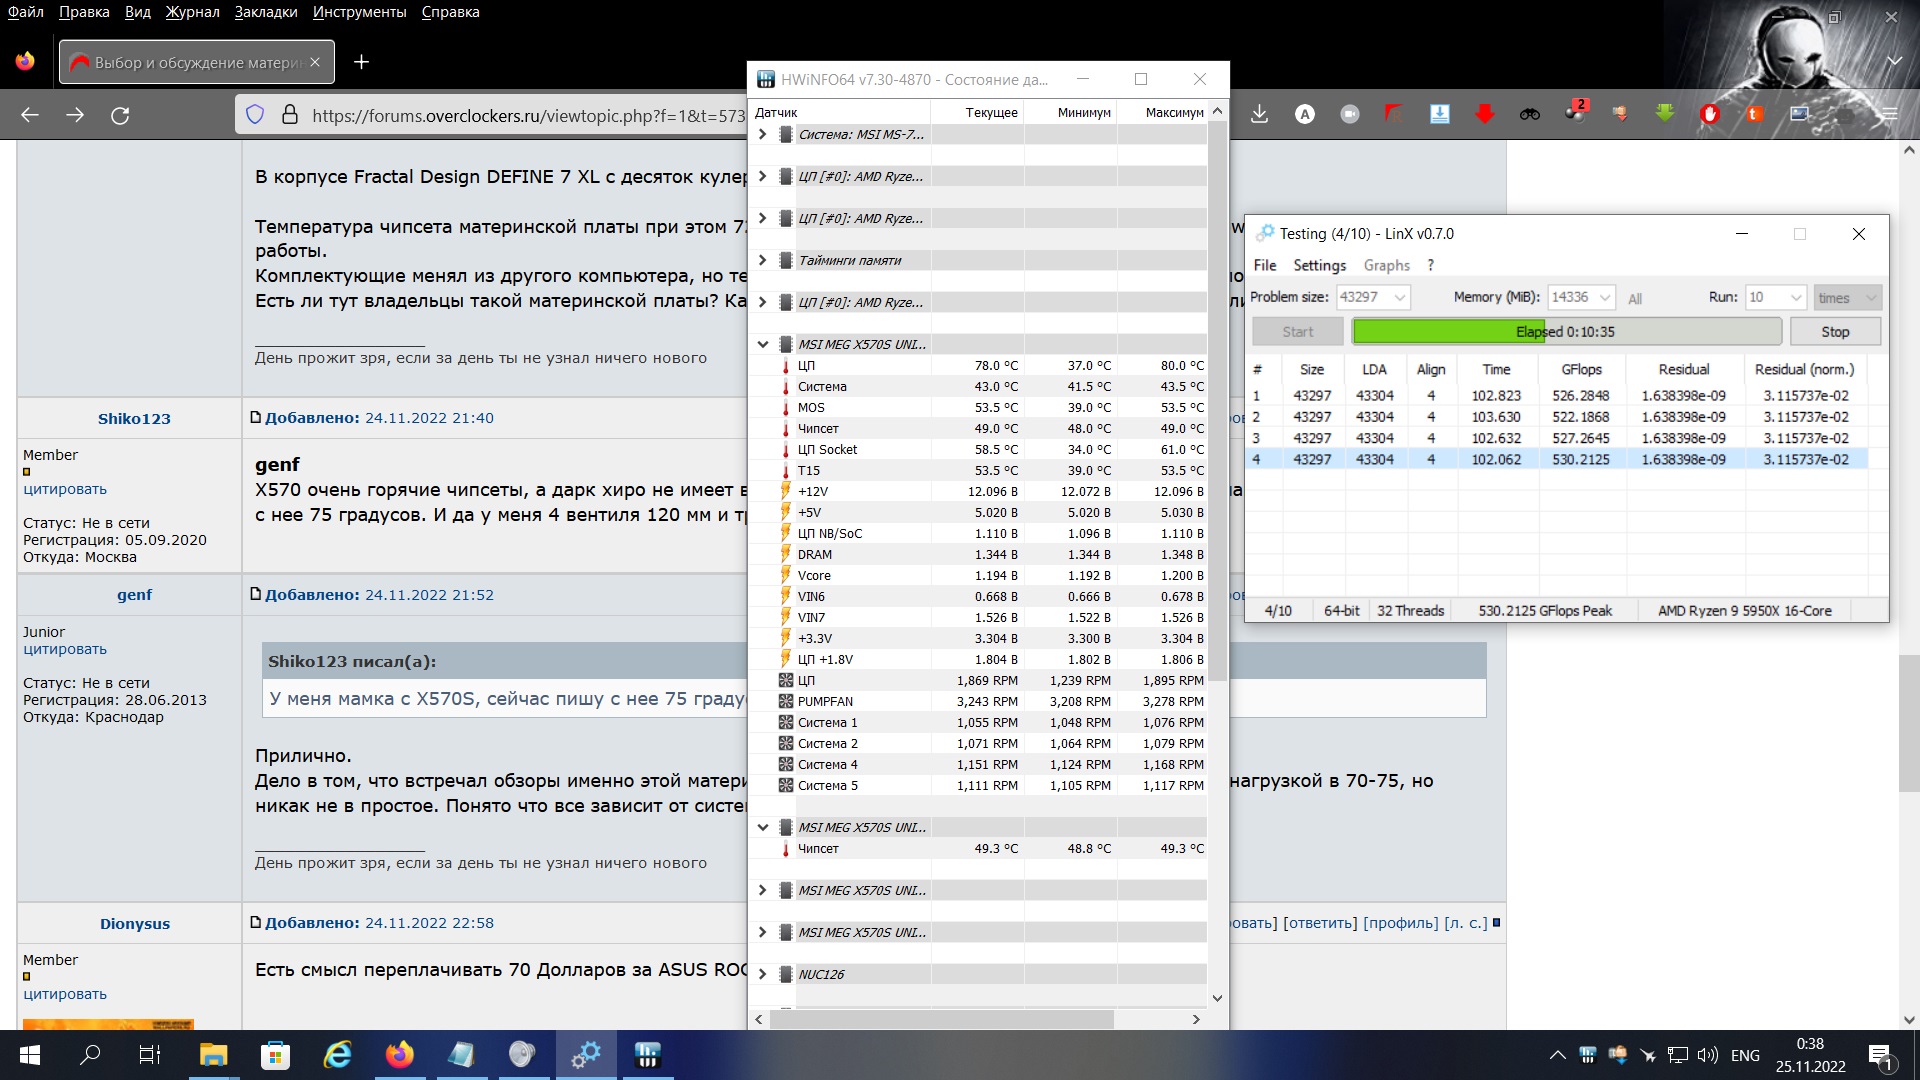Reload the page with refresh icon
Viewport: 1920px width, 1080px height.
pyautogui.click(x=120, y=115)
